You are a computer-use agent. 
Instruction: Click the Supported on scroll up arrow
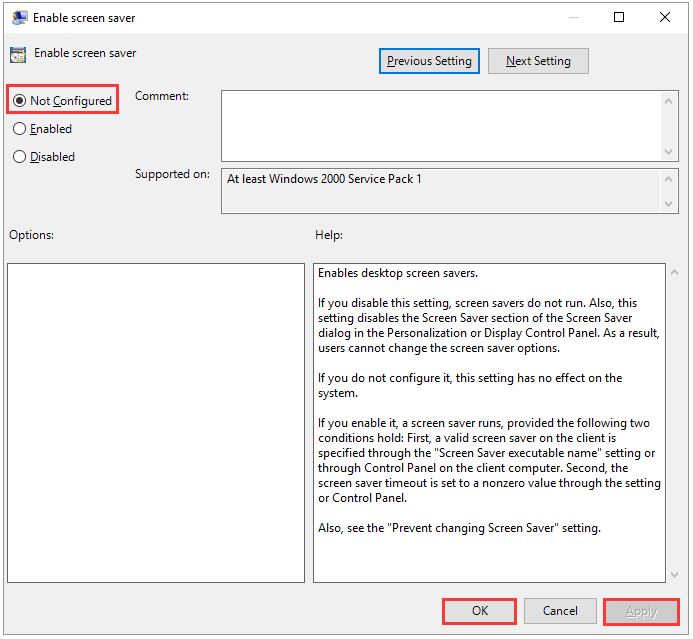coord(669,179)
